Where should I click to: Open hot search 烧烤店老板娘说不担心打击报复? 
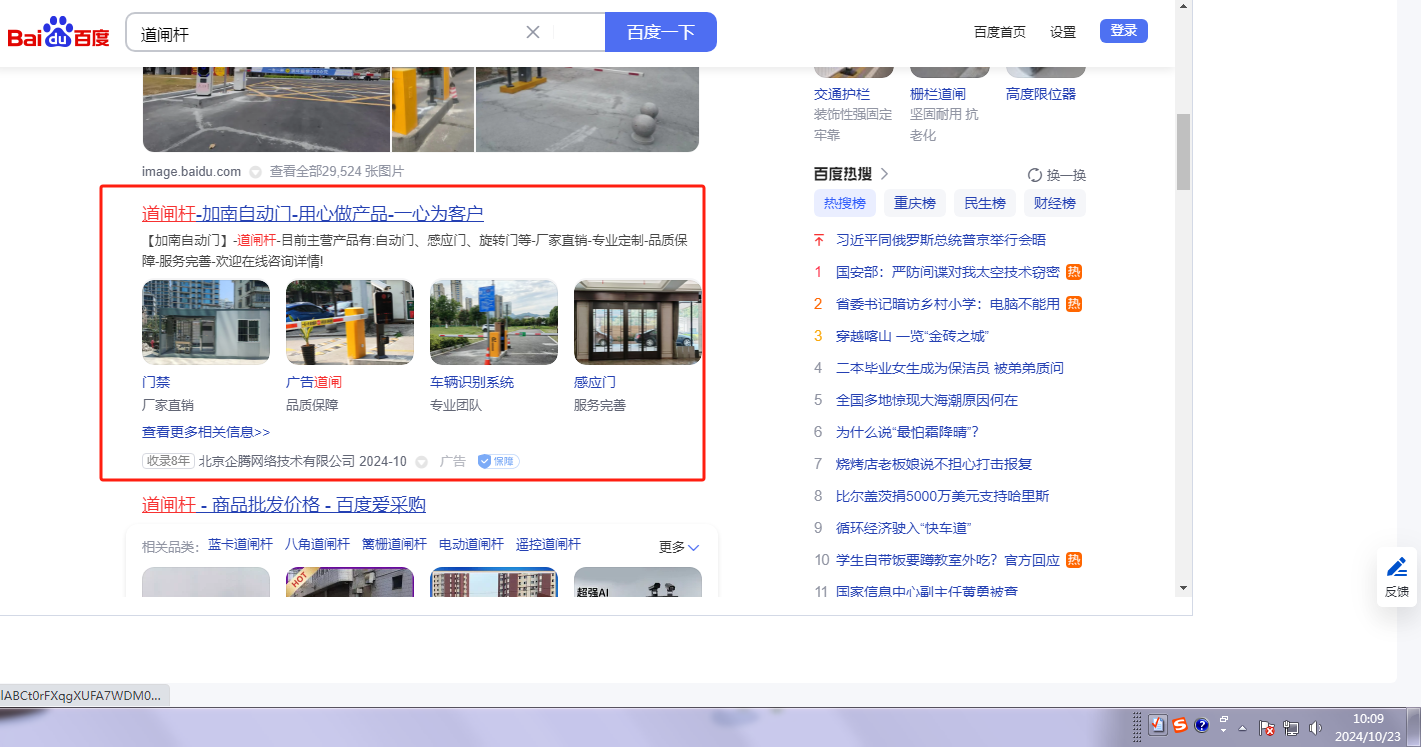(934, 464)
